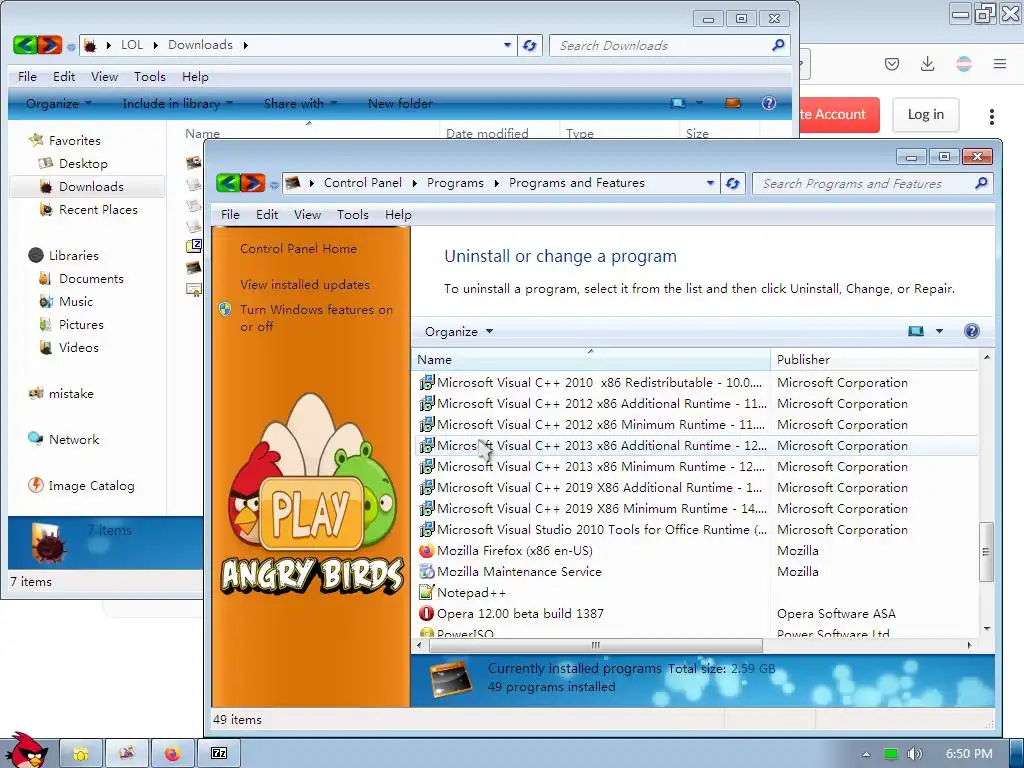Click Forward arrow in Downloads window
This screenshot has width=1024, height=768.
[x=50, y=45]
